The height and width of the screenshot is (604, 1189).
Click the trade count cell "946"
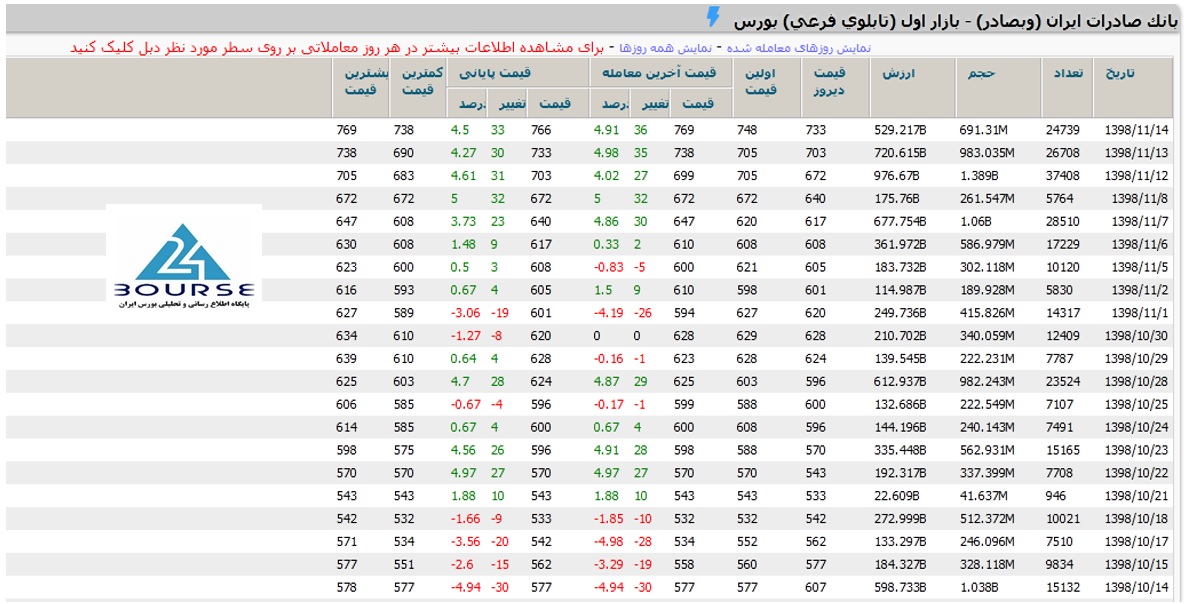[x=1056, y=496]
